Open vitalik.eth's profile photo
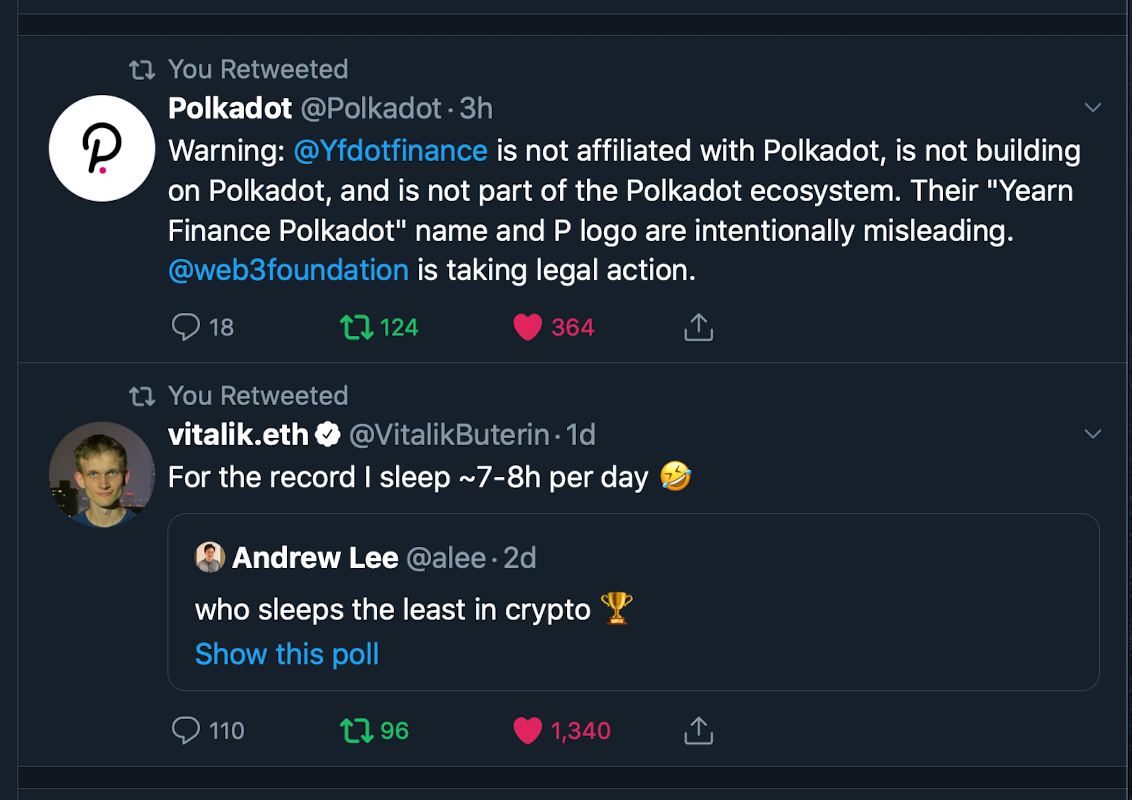 101,474
